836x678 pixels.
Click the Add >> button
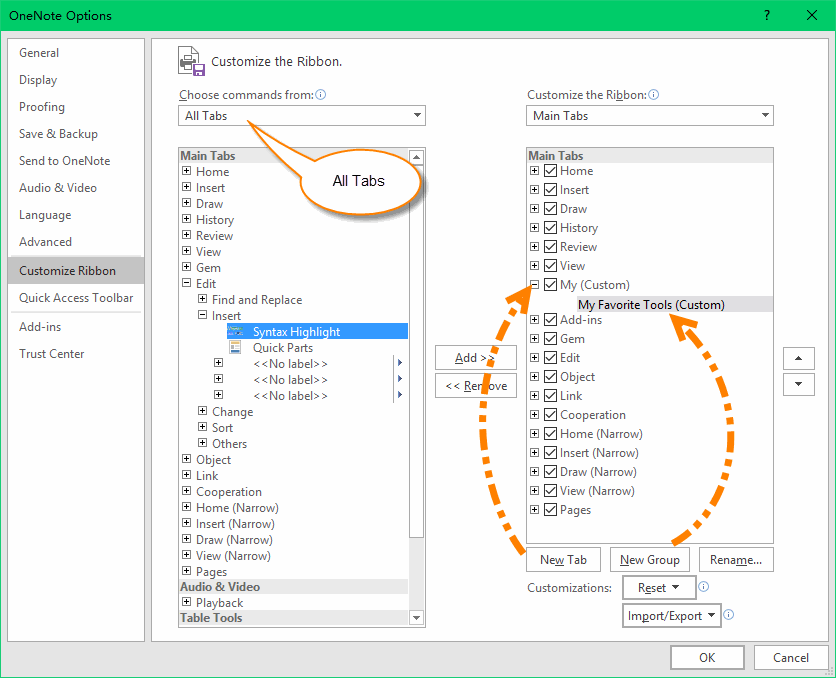coord(476,358)
